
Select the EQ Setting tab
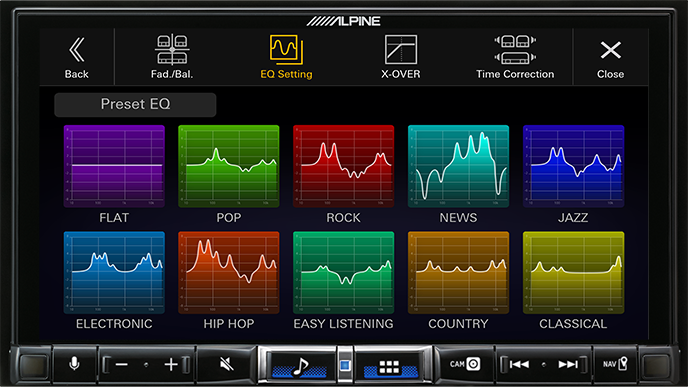(x=286, y=57)
